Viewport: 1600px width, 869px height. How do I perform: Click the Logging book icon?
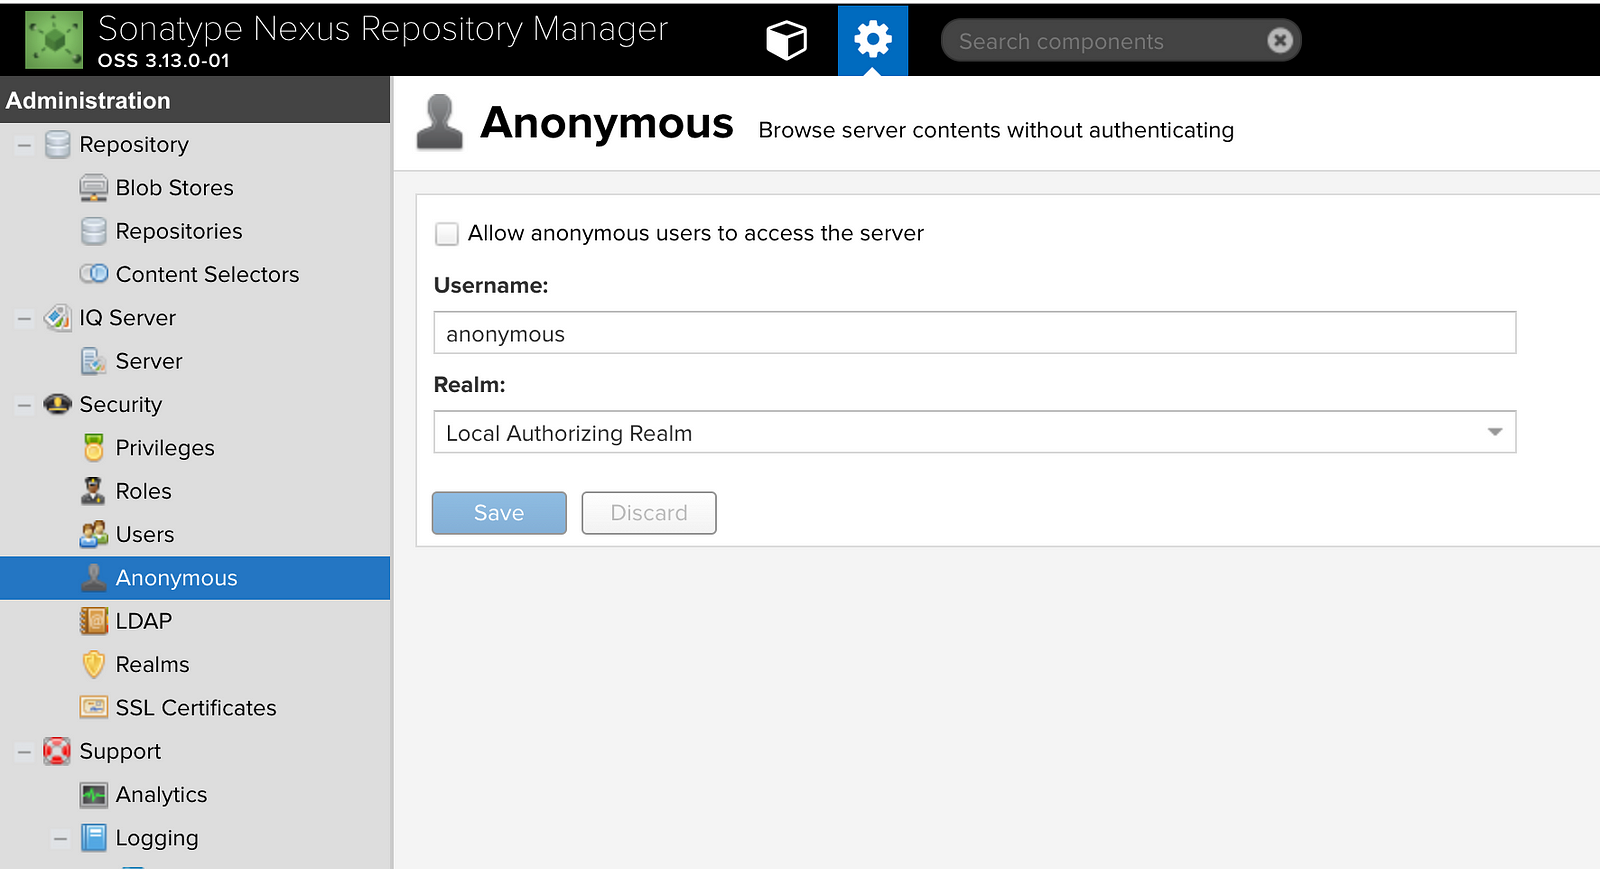point(93,838)
